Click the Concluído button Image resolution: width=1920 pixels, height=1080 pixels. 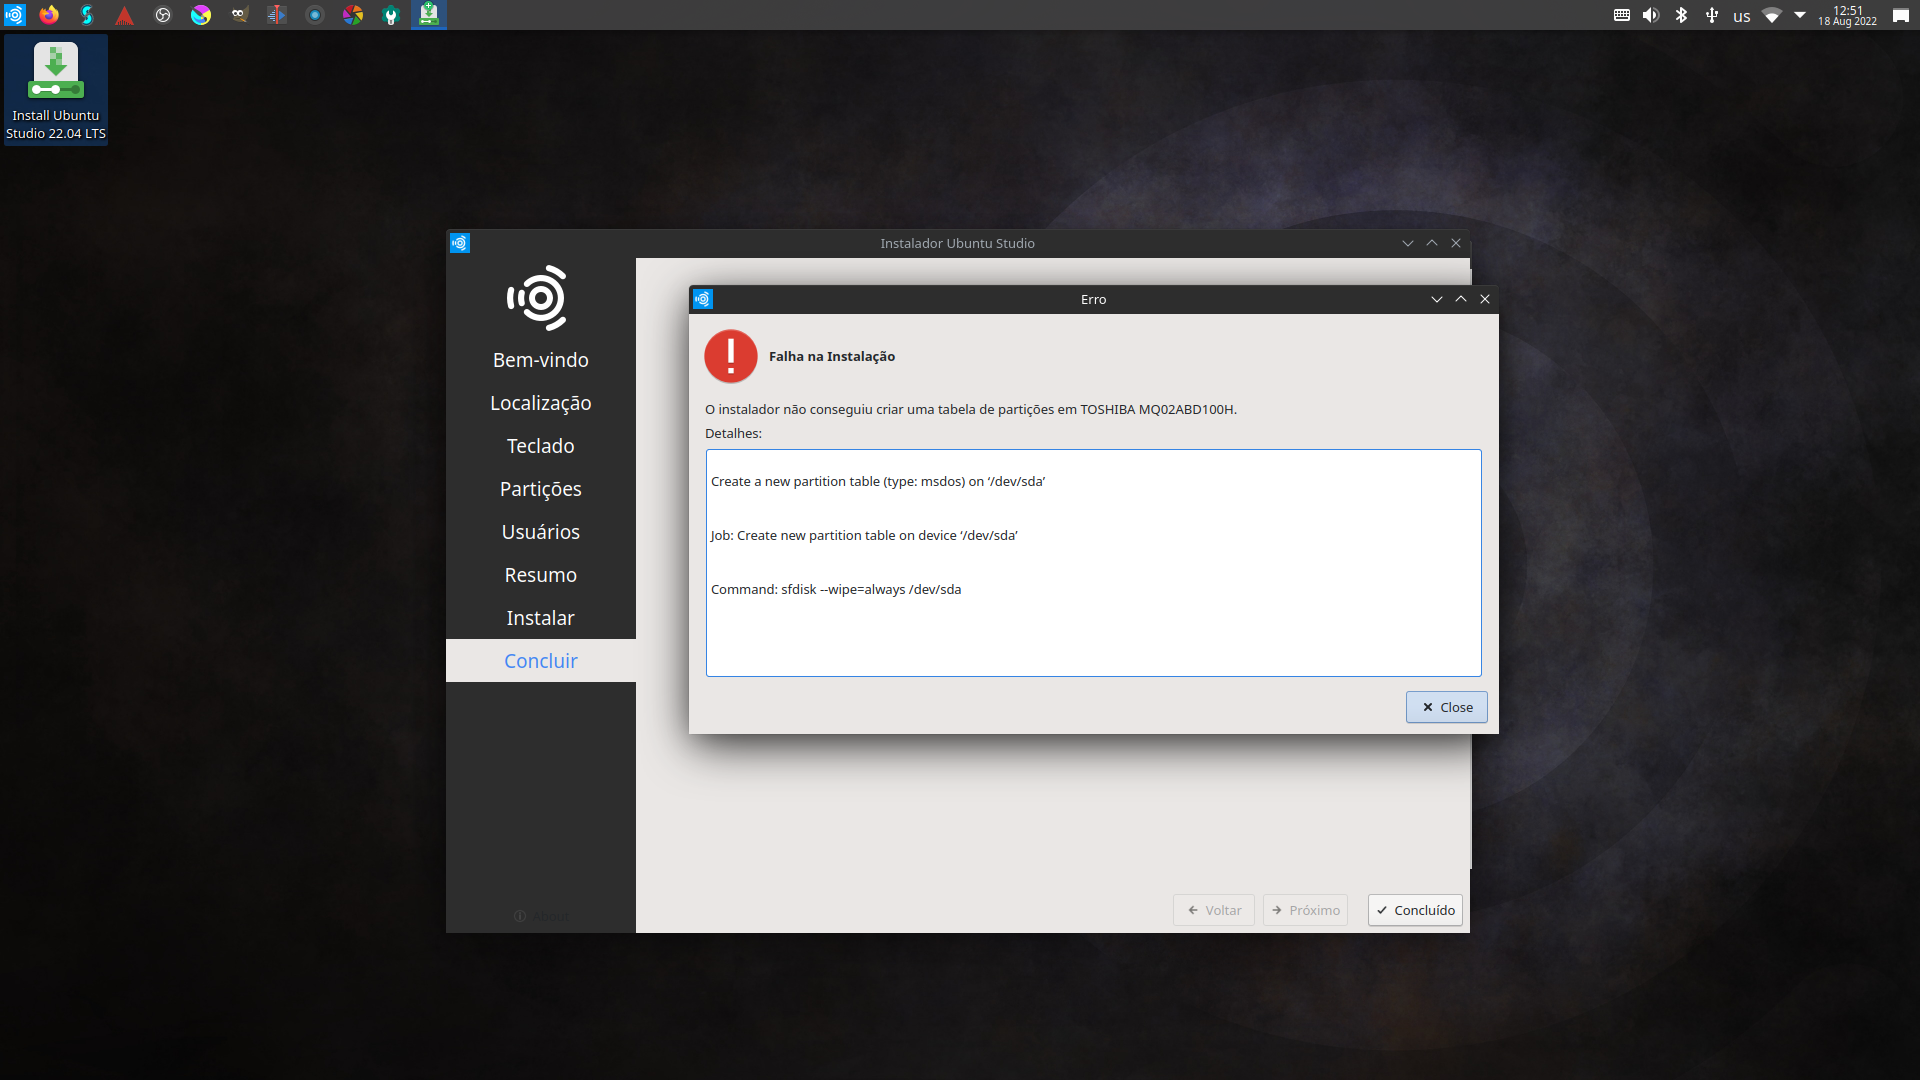[x=1415, y=910]
